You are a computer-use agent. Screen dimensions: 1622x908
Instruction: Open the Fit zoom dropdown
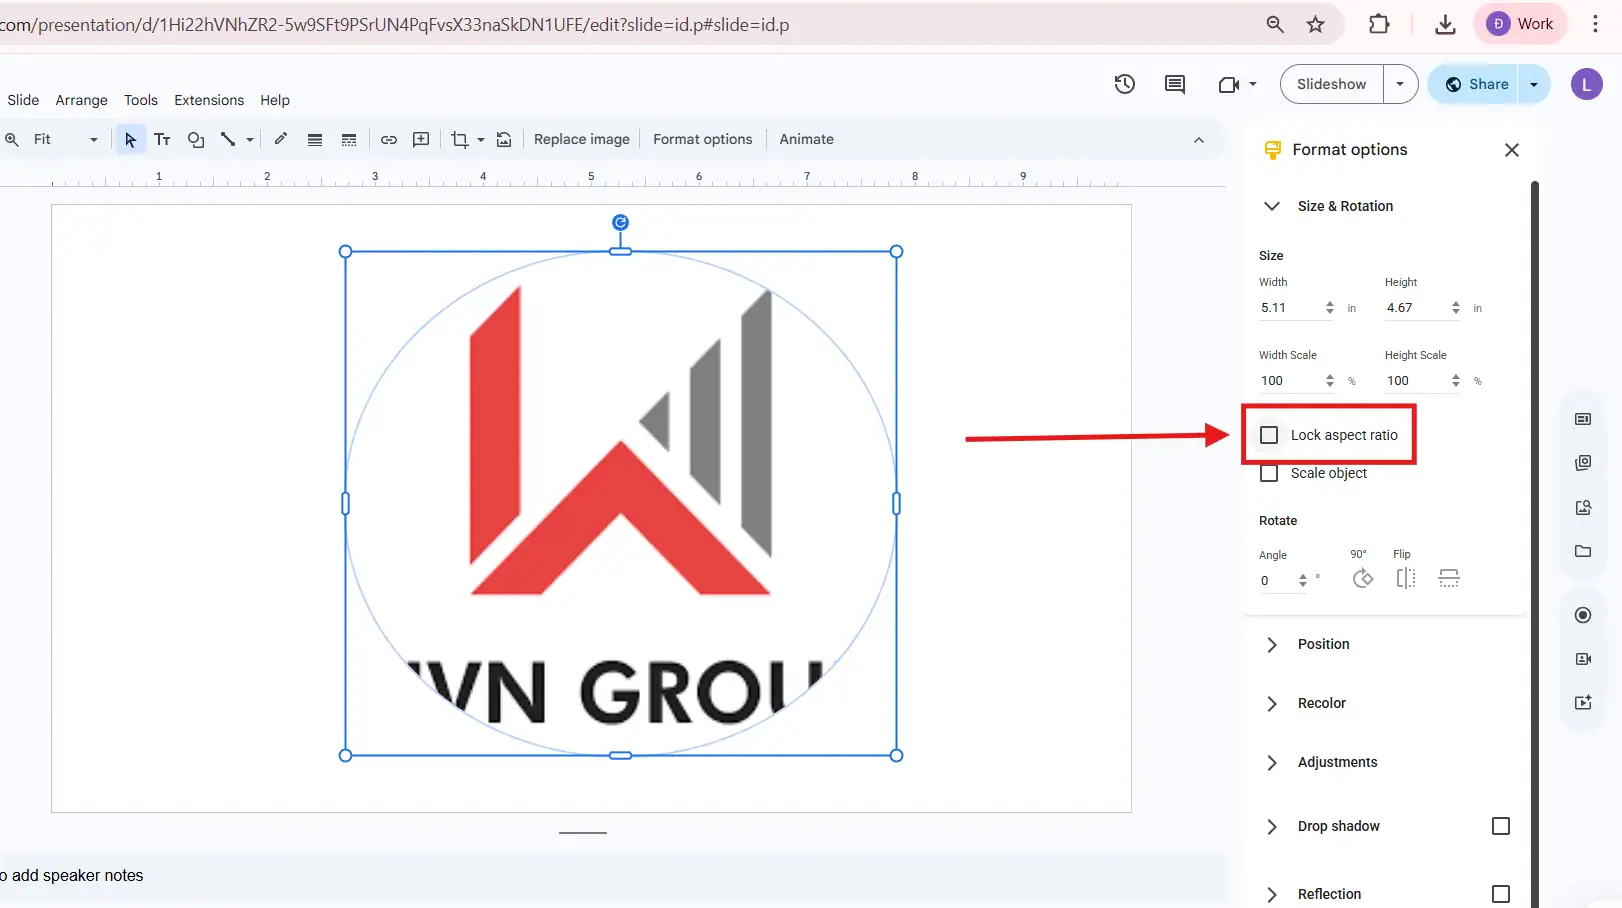tap(93, 139)
